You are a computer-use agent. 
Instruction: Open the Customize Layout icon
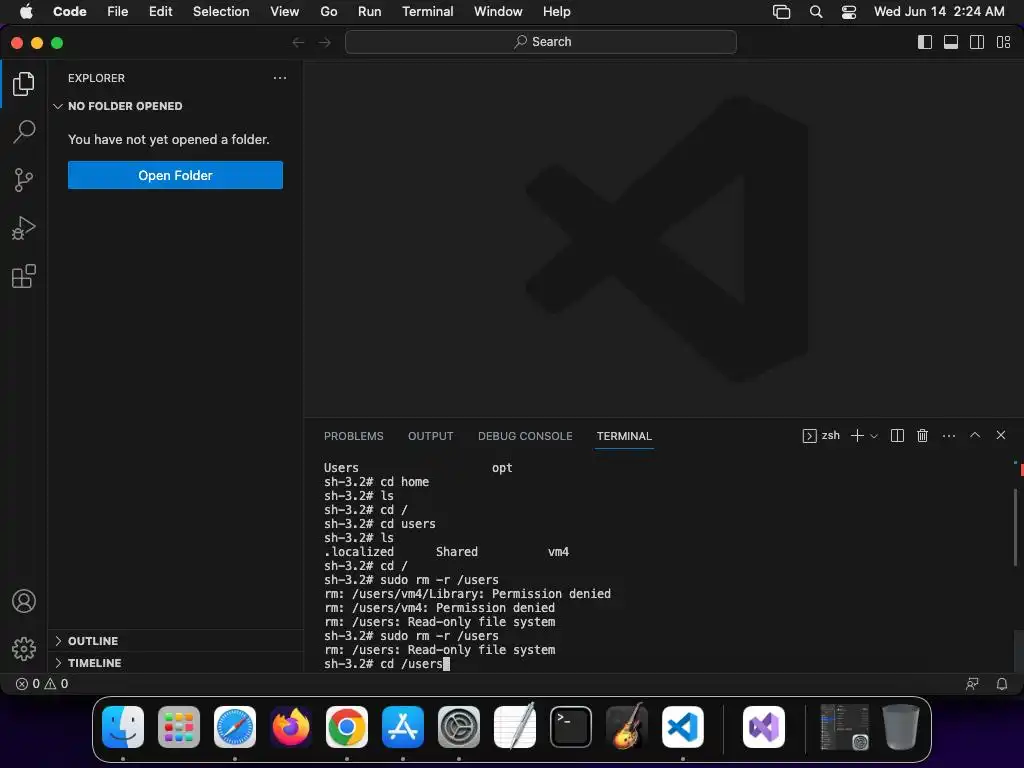tap(1003, 42)
